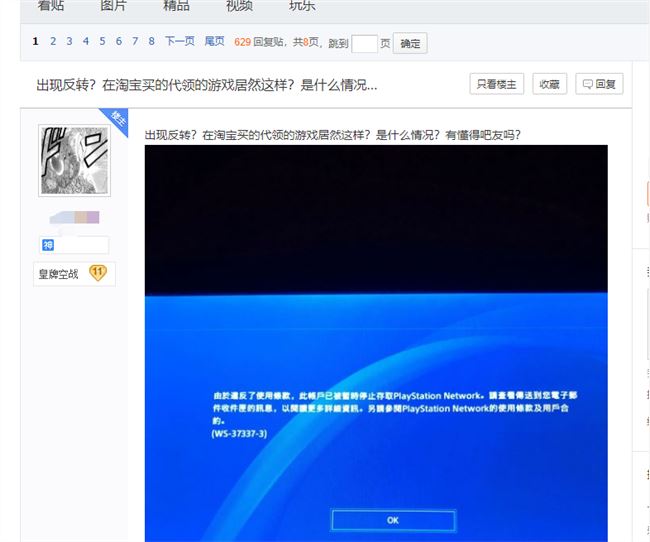Open the poster's manga avatar

coord(75,160)
